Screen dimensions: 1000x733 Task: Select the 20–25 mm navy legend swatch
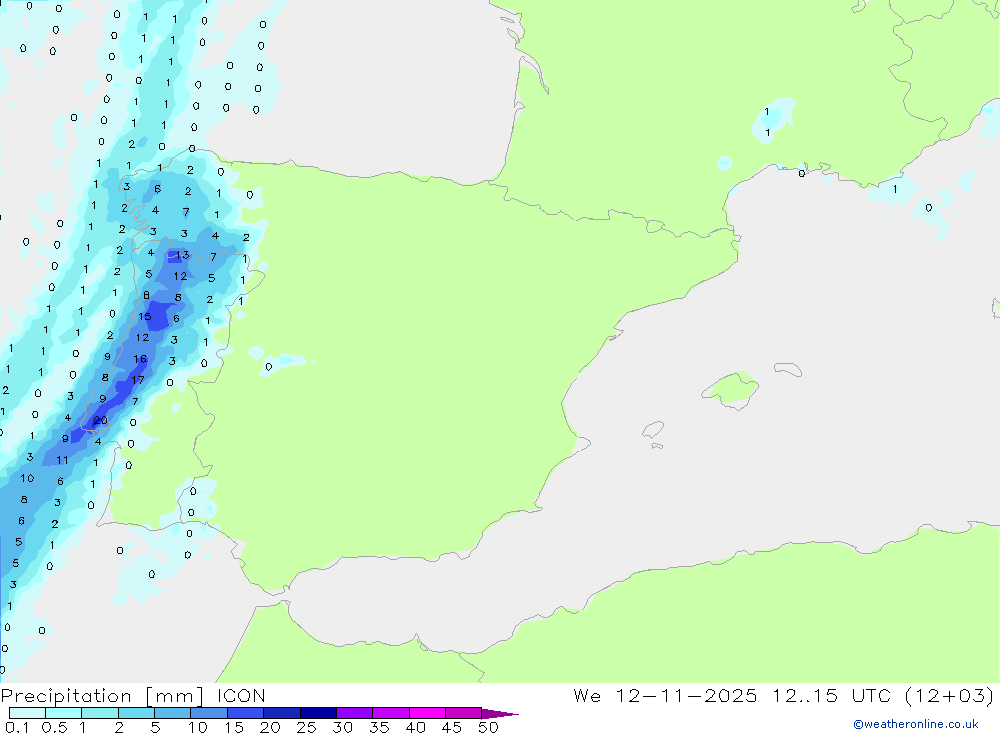point(281,713)
